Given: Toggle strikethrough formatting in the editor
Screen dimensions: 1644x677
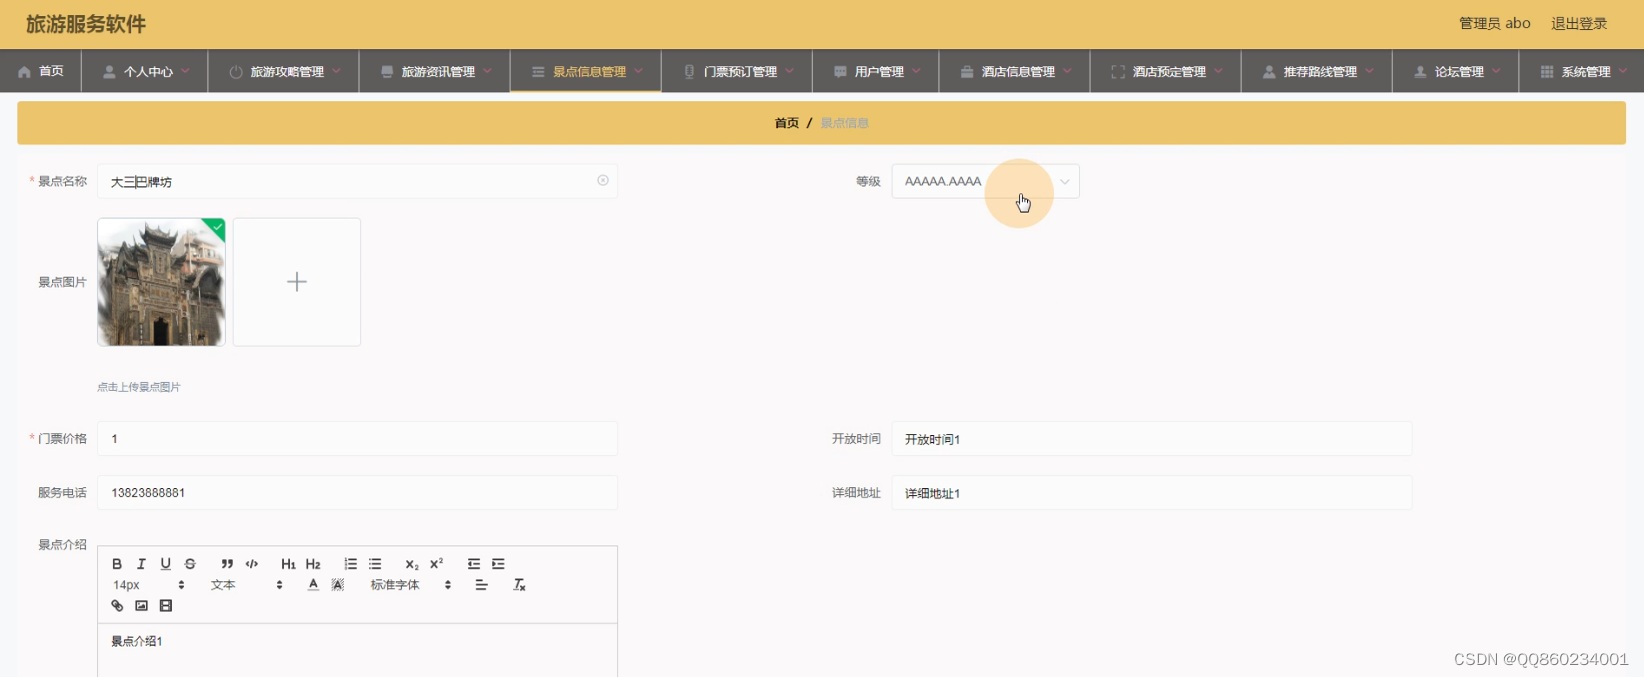Looking at the screenshot, I should tap(190, 564).
